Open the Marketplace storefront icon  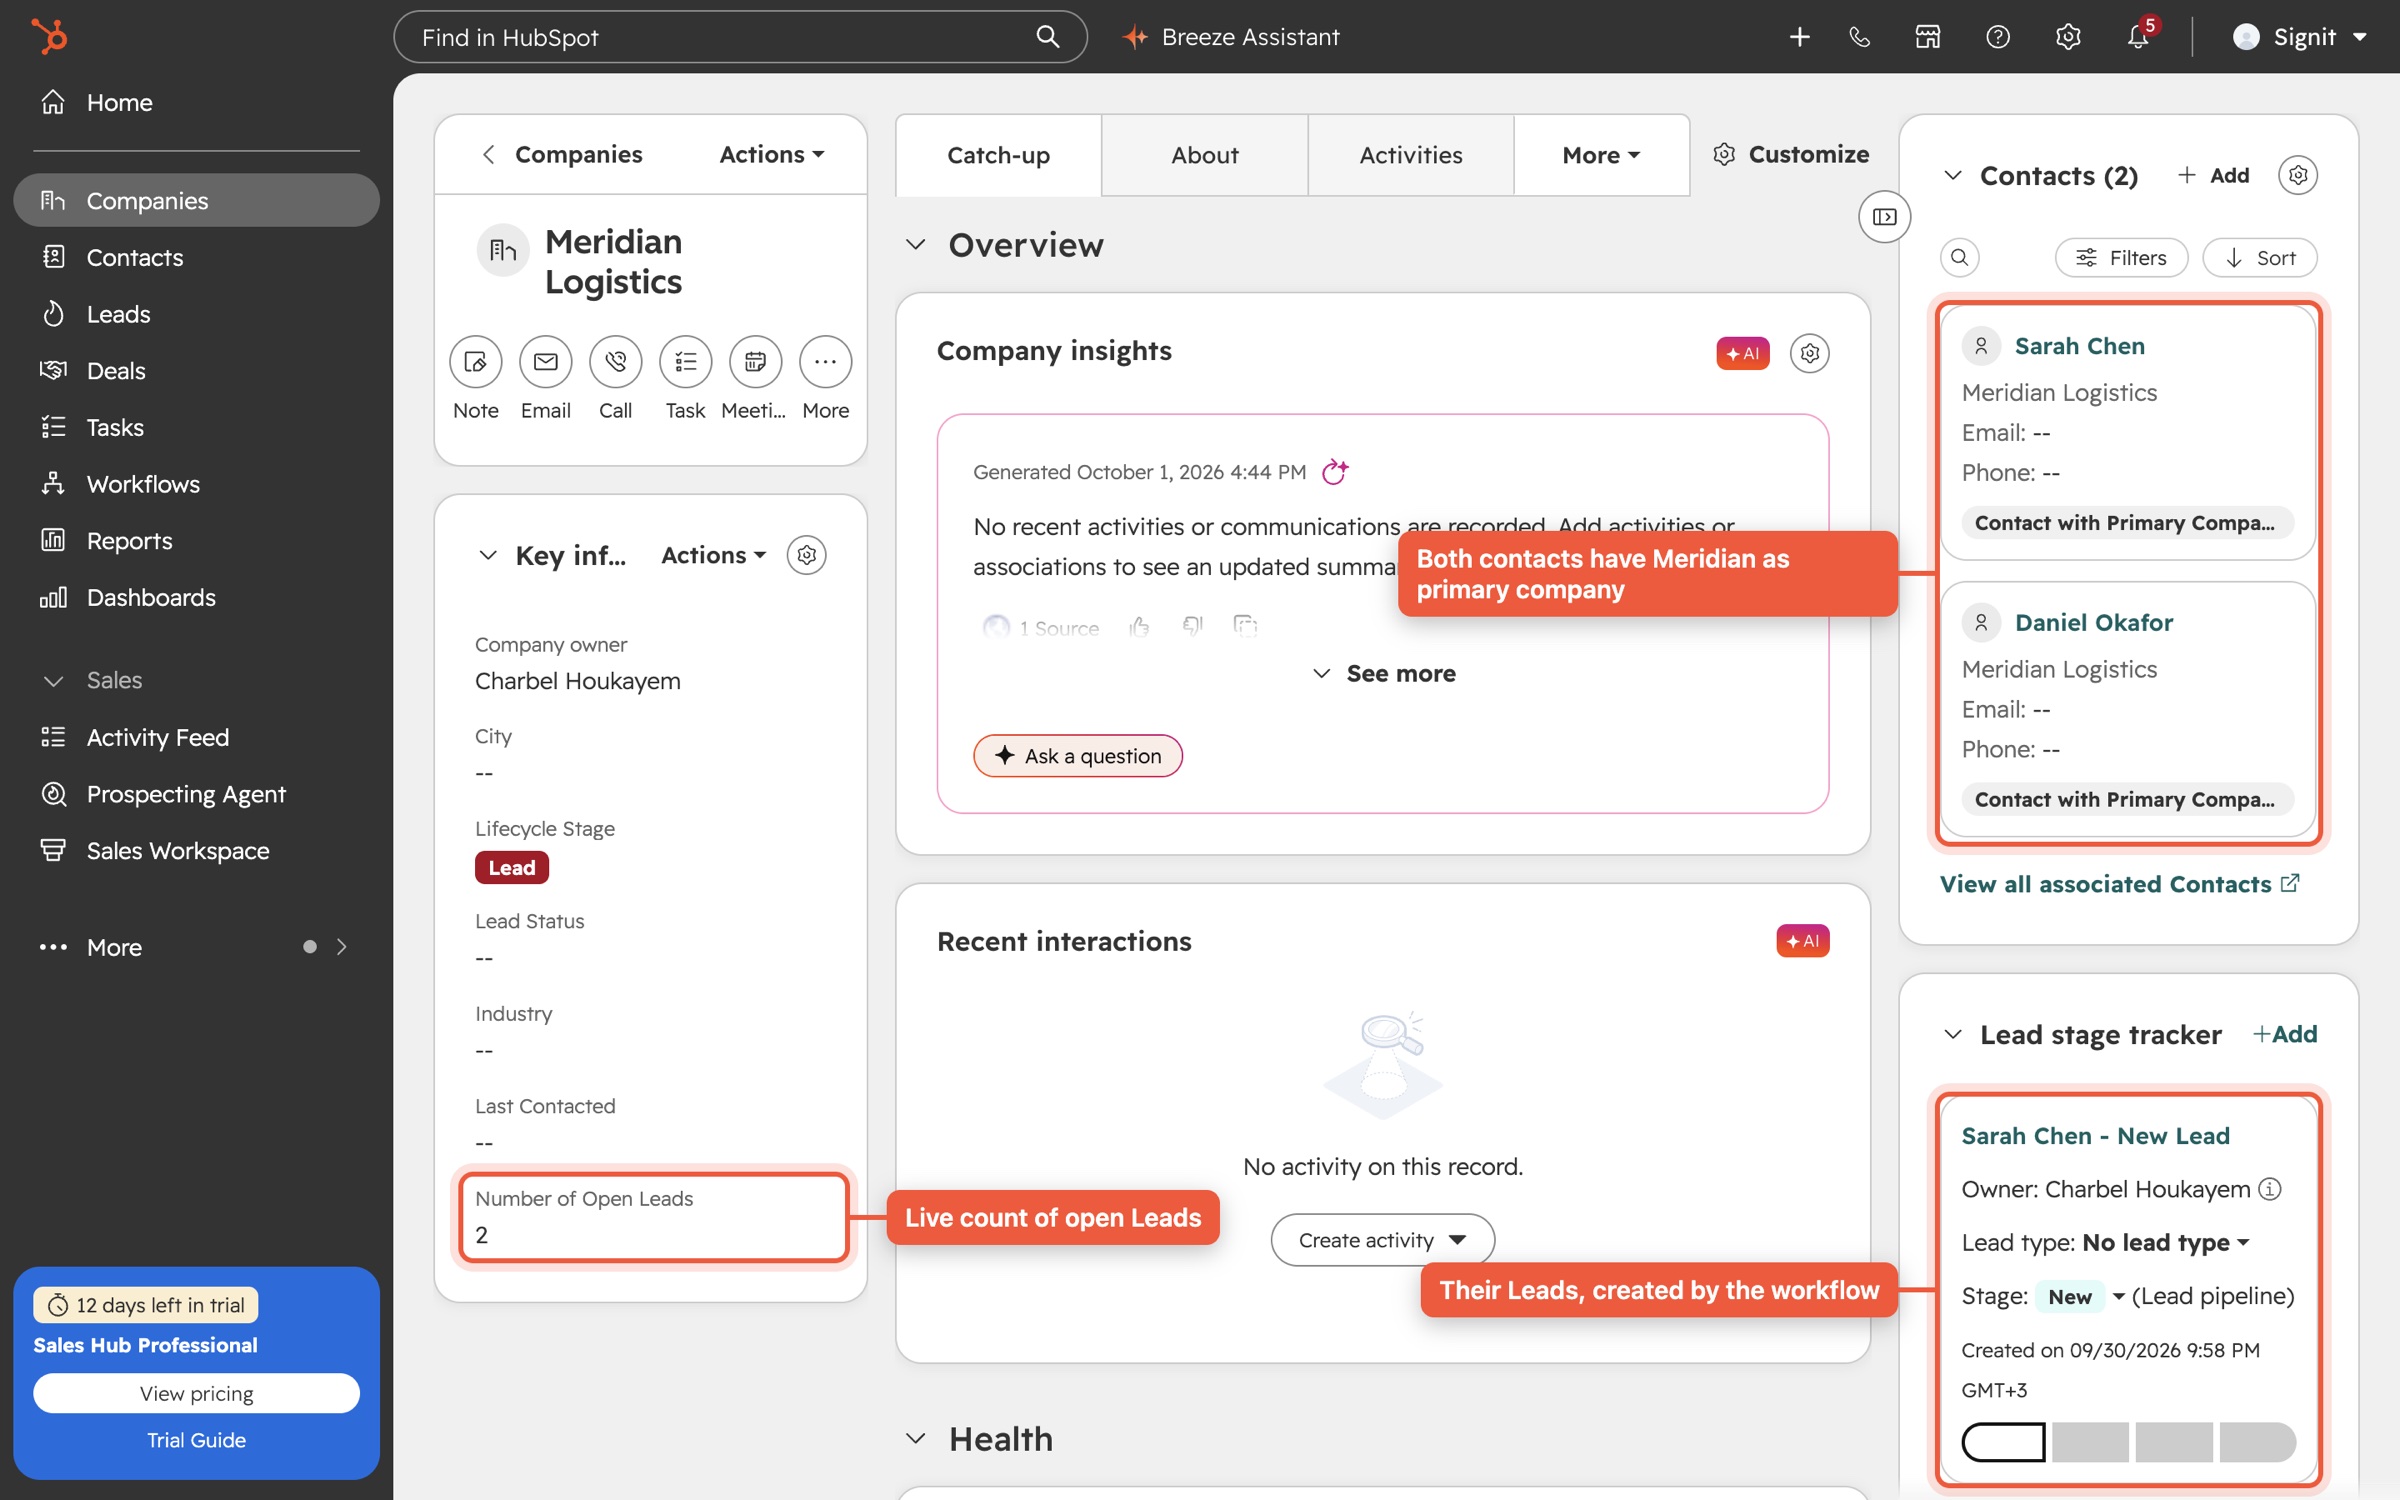pyautogui.click(x=1928, y=37)
